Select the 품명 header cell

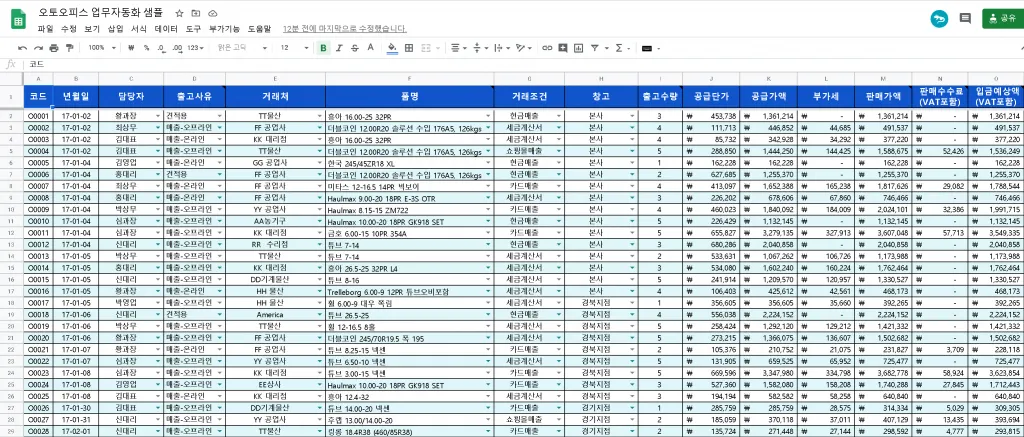coord(409,97)
